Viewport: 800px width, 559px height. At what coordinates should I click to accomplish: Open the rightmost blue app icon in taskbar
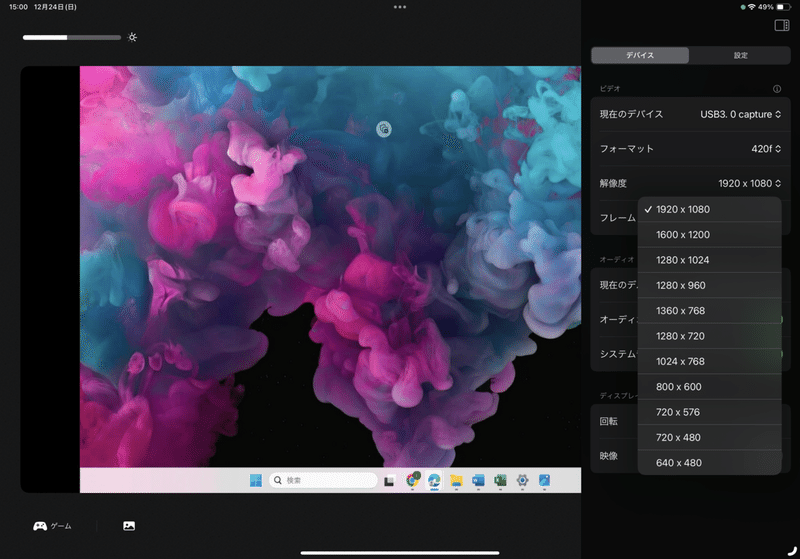click(x=544, y=480)
